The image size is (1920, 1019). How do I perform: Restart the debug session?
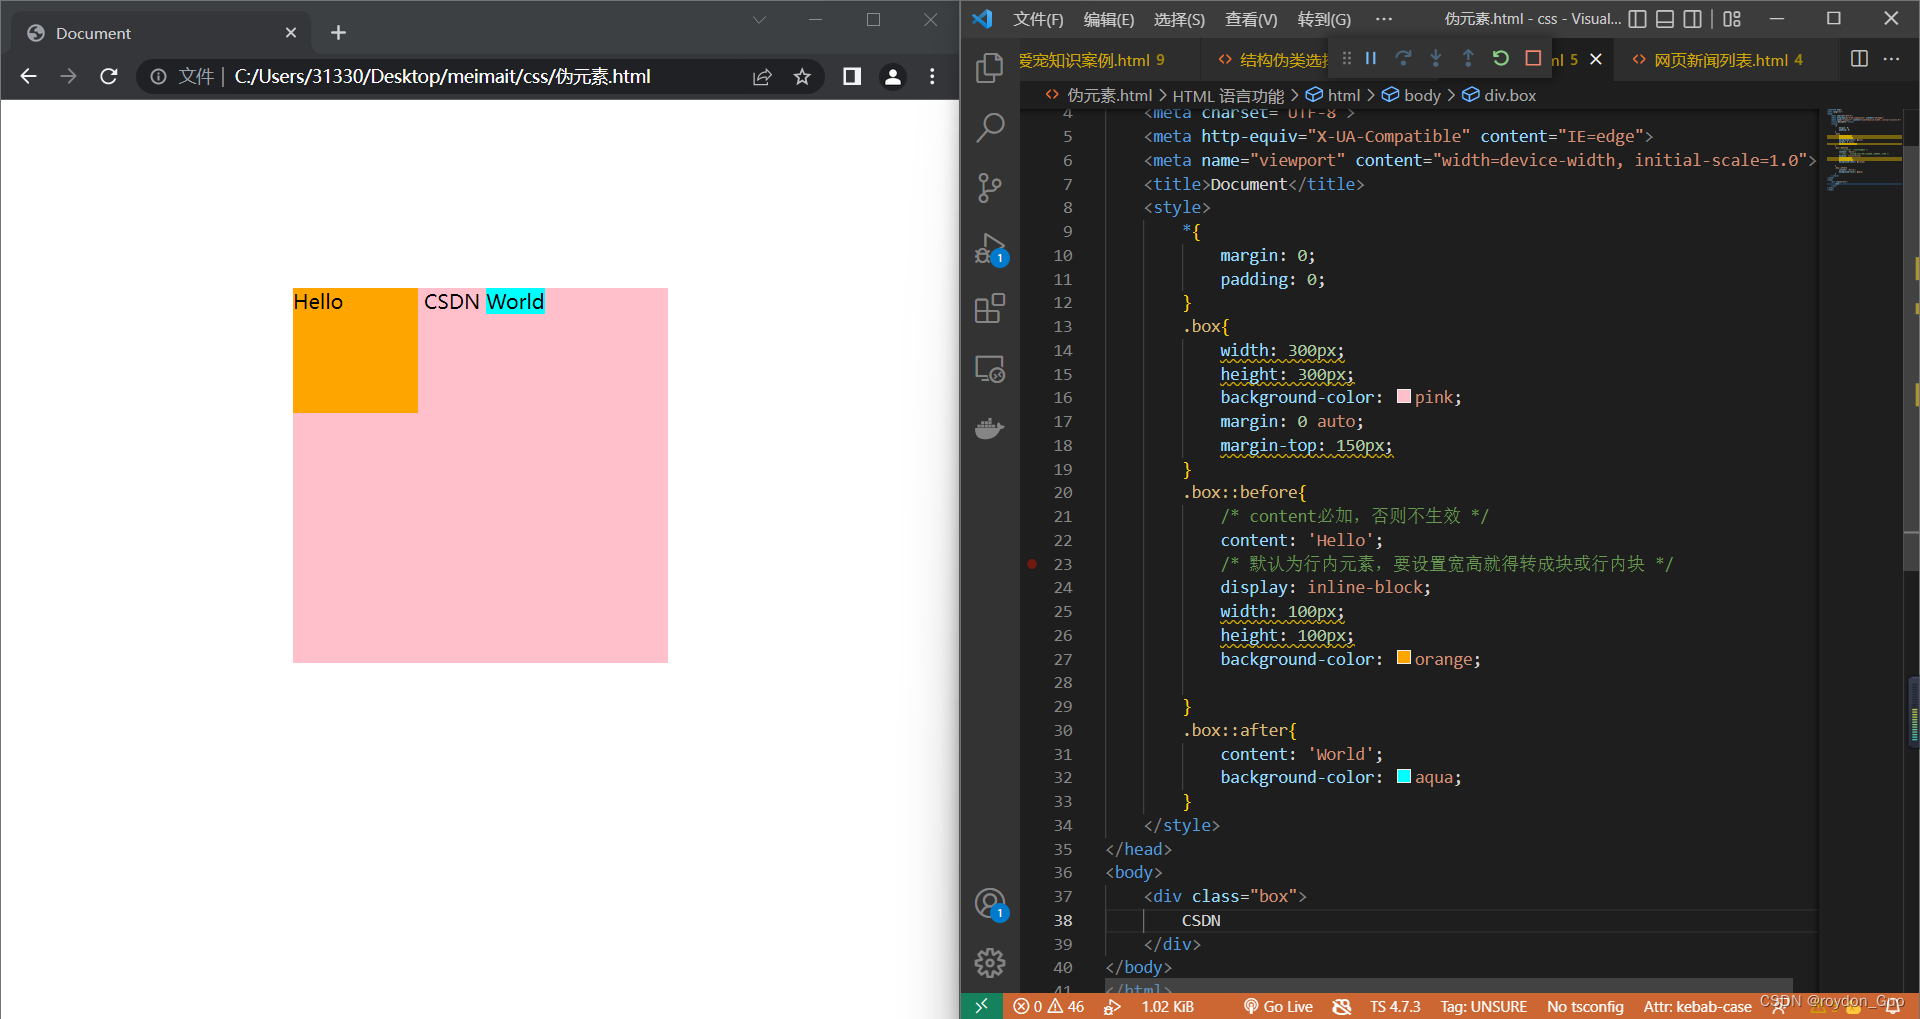1500,59
